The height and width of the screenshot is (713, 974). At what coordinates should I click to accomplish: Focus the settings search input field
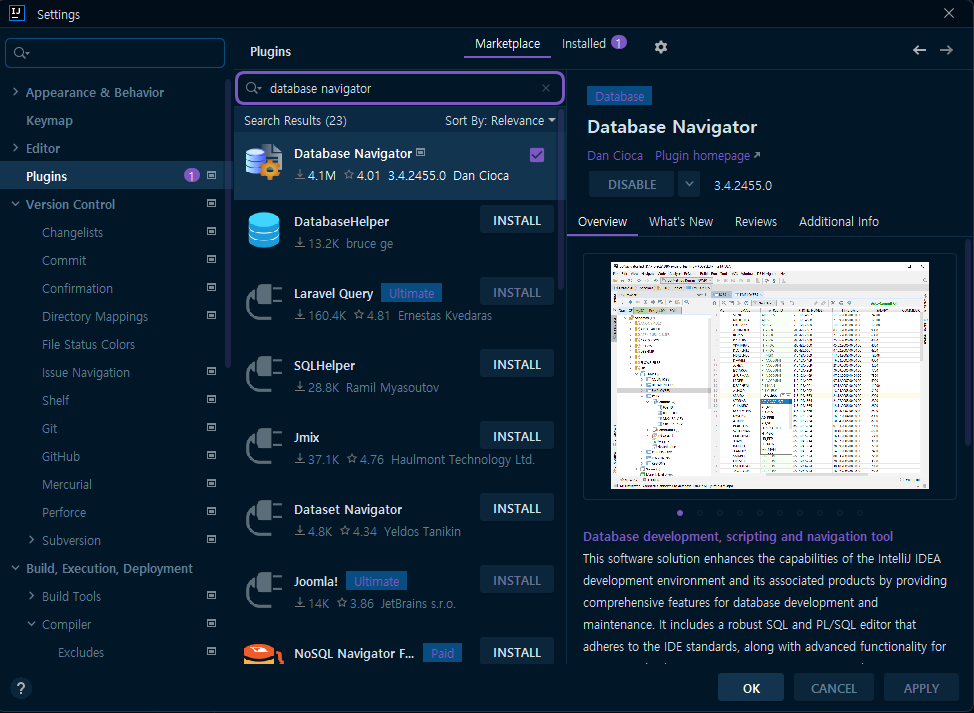[115, 53]
